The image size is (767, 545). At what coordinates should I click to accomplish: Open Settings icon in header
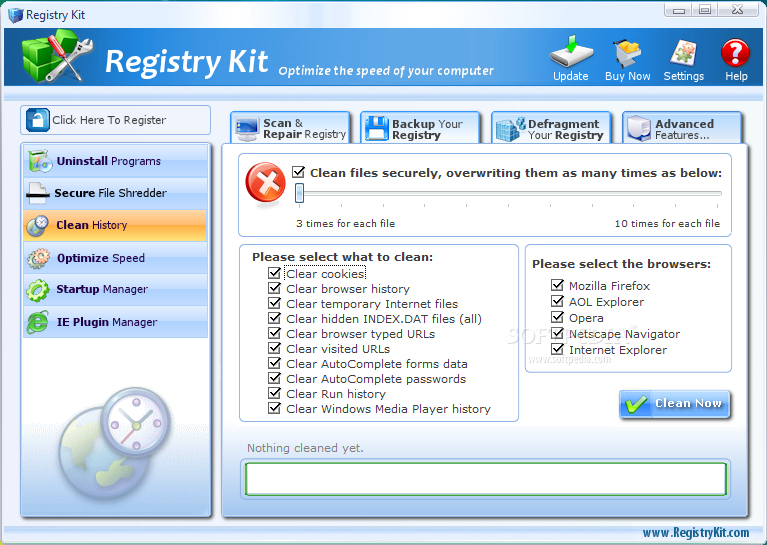(683, 52)
